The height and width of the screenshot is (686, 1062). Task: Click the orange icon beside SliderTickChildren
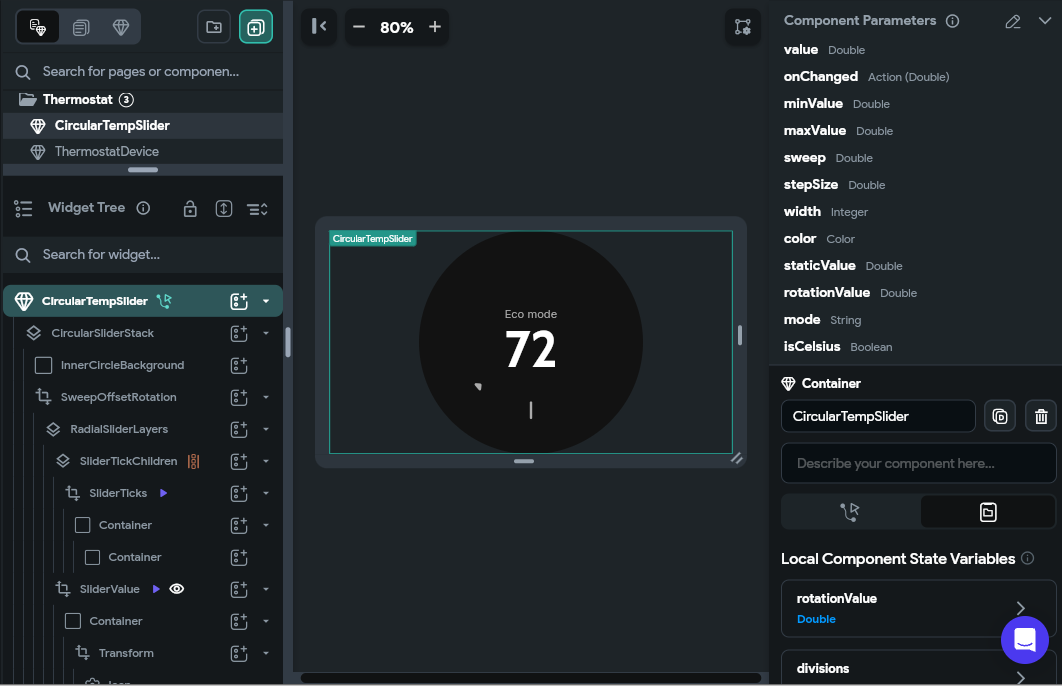[x=194, y=461]
